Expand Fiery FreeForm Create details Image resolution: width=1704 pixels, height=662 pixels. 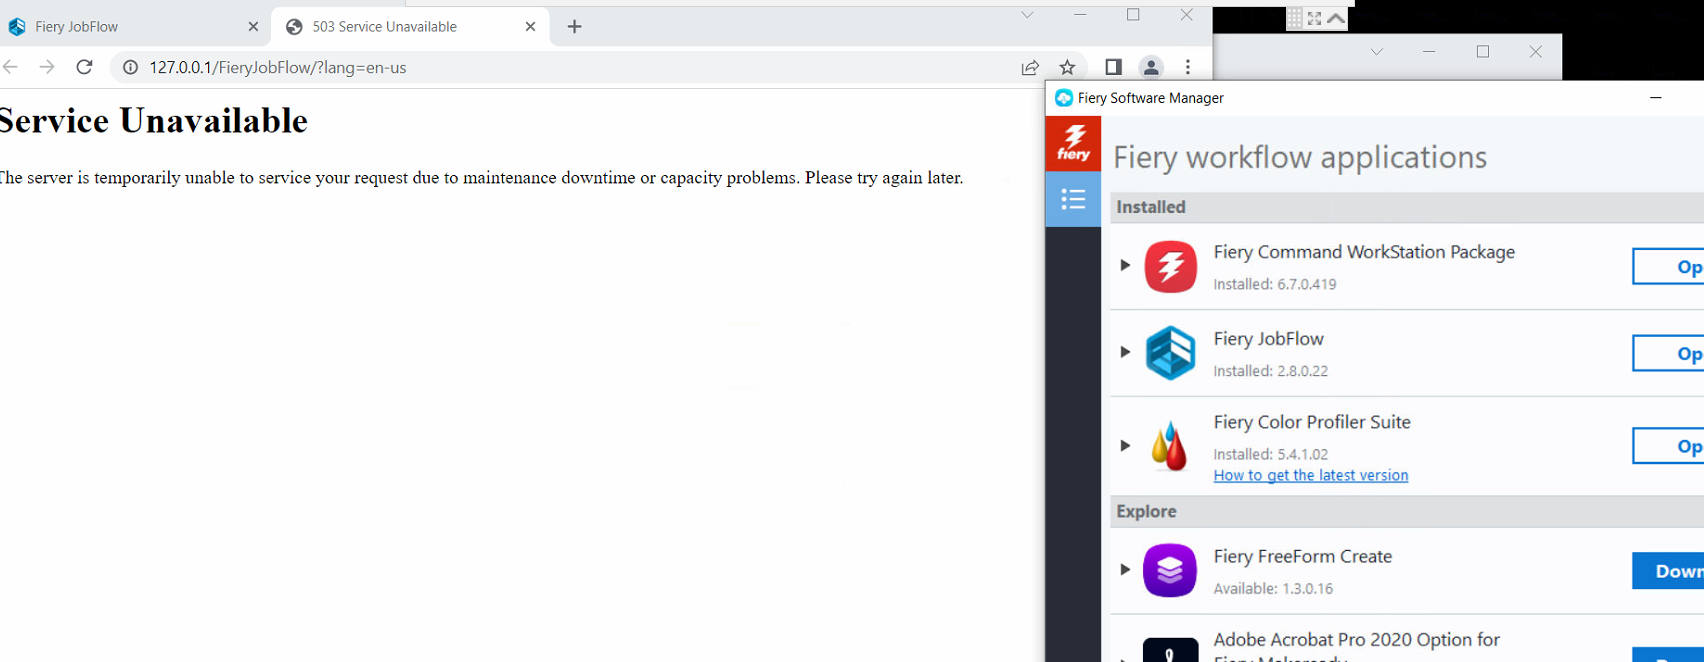click(x=1125, y=570)
